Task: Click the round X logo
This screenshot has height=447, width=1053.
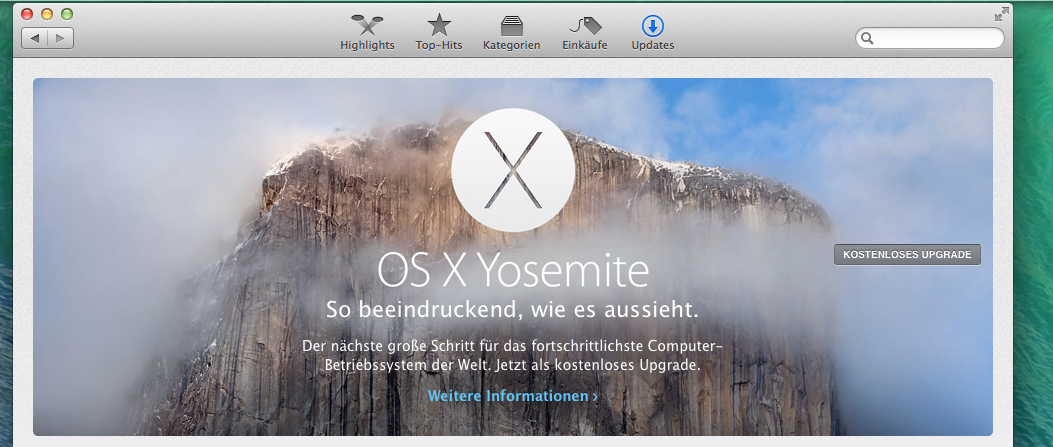Action: [513, 170]
